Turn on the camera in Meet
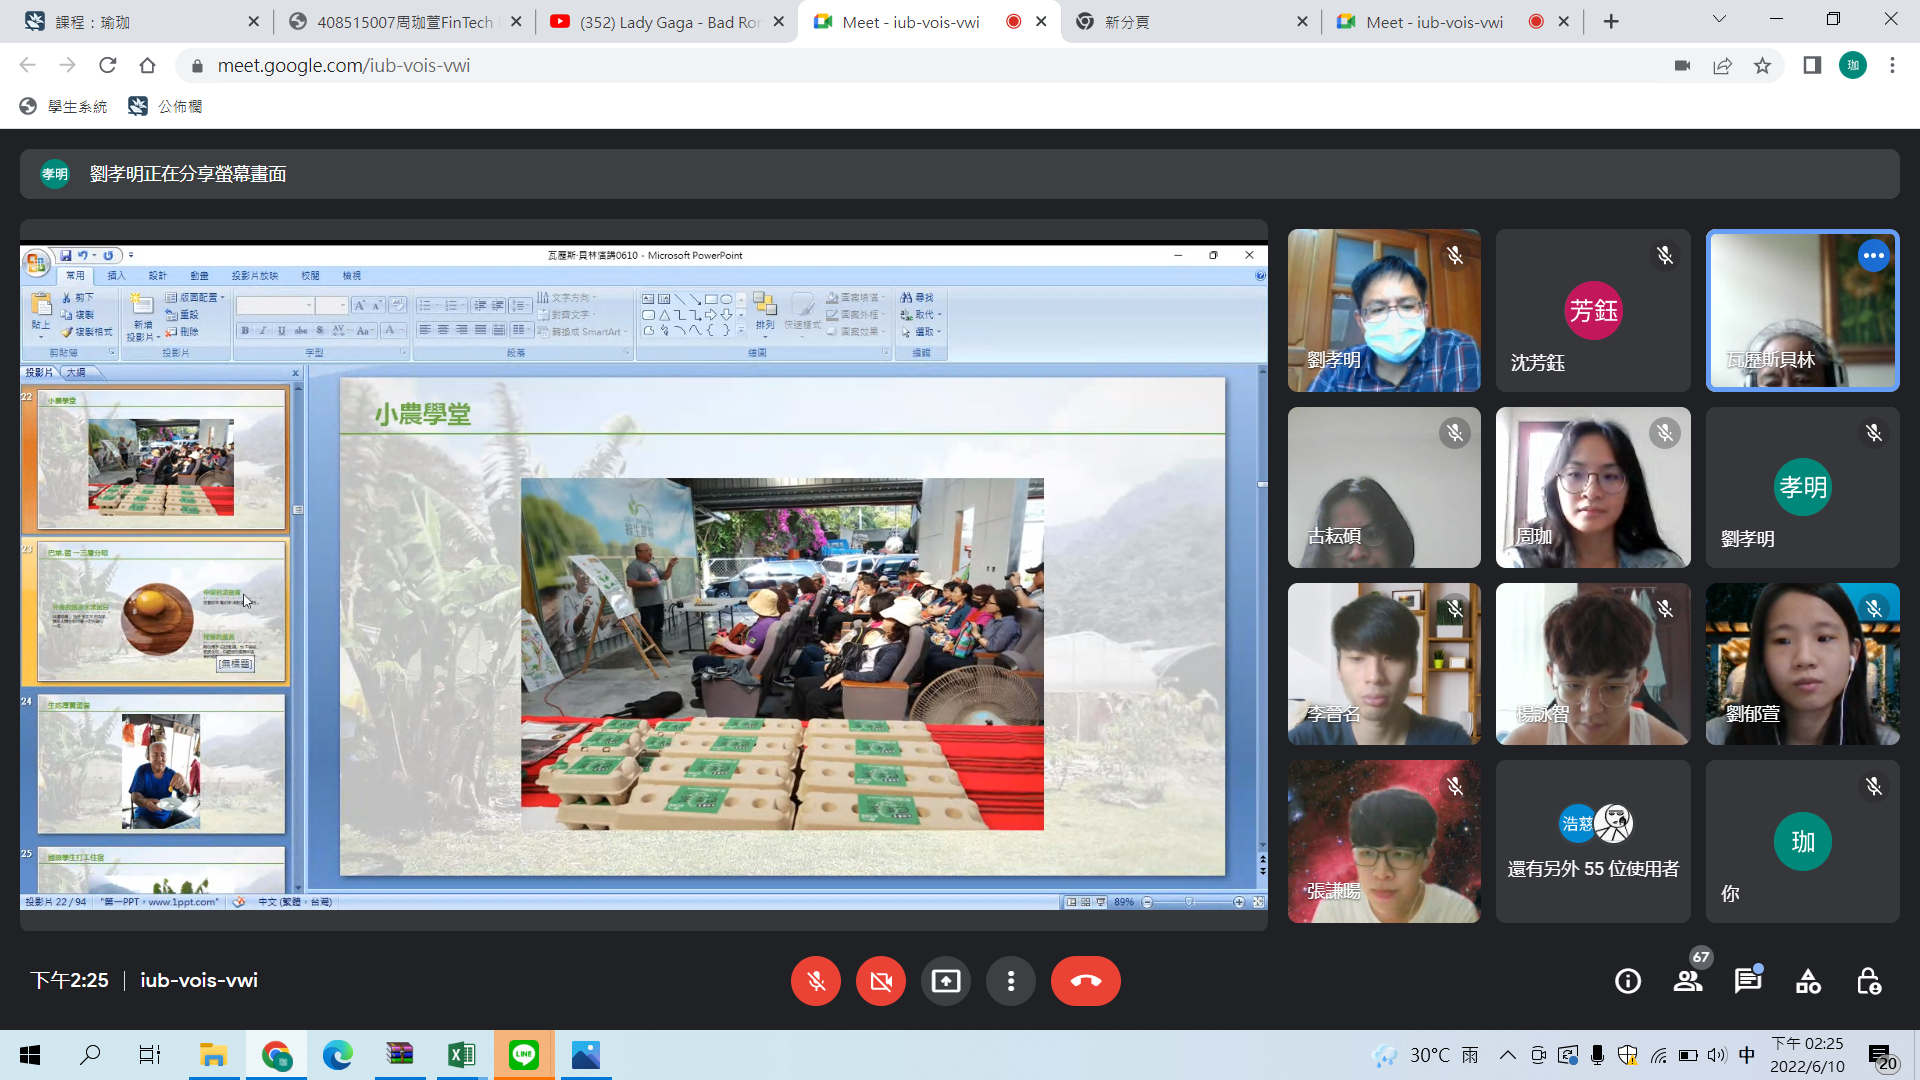The image size is (1920, 1080). click(880, 981)
